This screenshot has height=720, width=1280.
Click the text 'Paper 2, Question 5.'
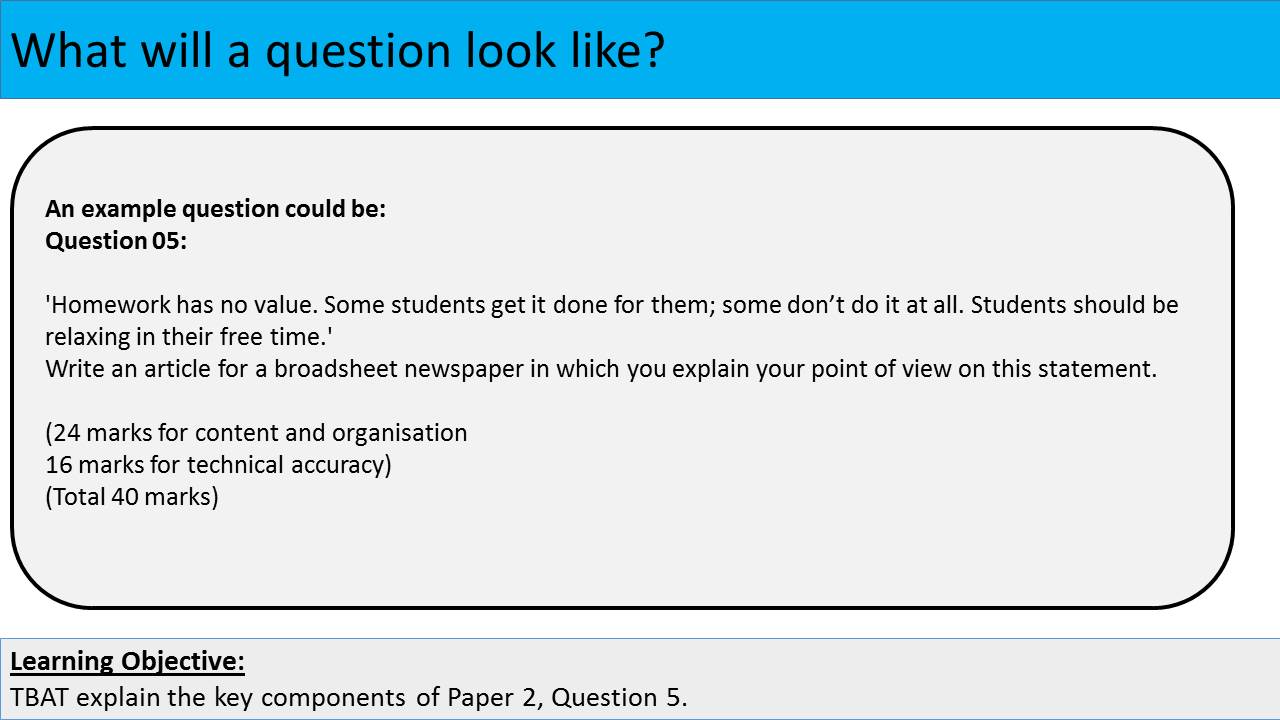(x=567, y=697)
